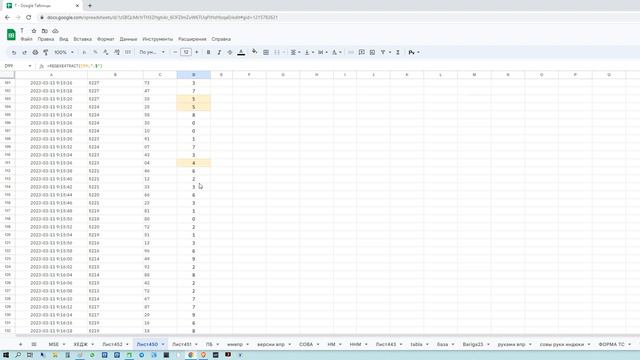The height and width of the screenshot is (360, 640).
Task: Insert comment icon in toolbar
Action: (x=362, y=53)
